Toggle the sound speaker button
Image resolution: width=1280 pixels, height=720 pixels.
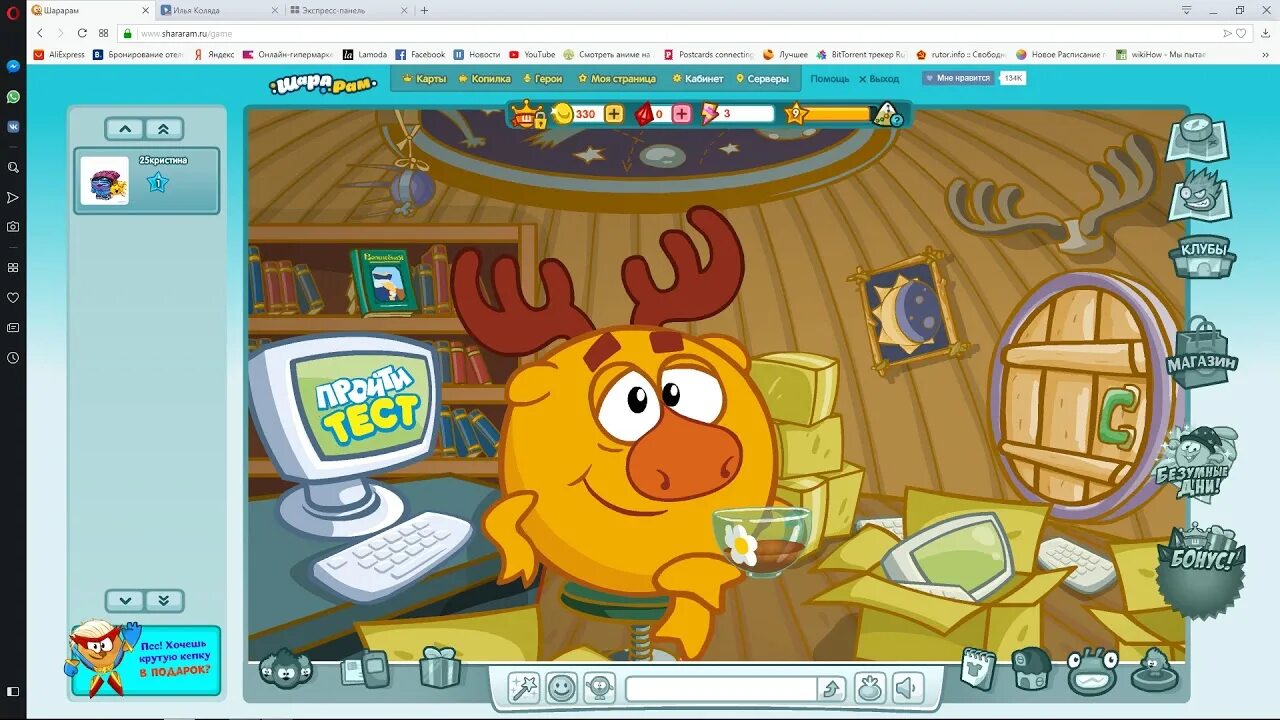tap(907, 688)
